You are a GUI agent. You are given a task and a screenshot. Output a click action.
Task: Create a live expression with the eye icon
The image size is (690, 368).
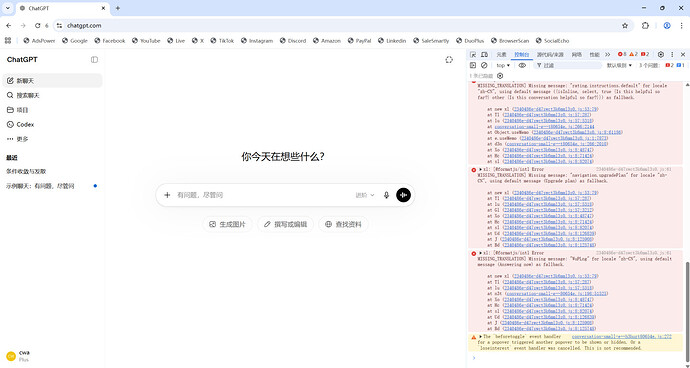click(522, 65)
